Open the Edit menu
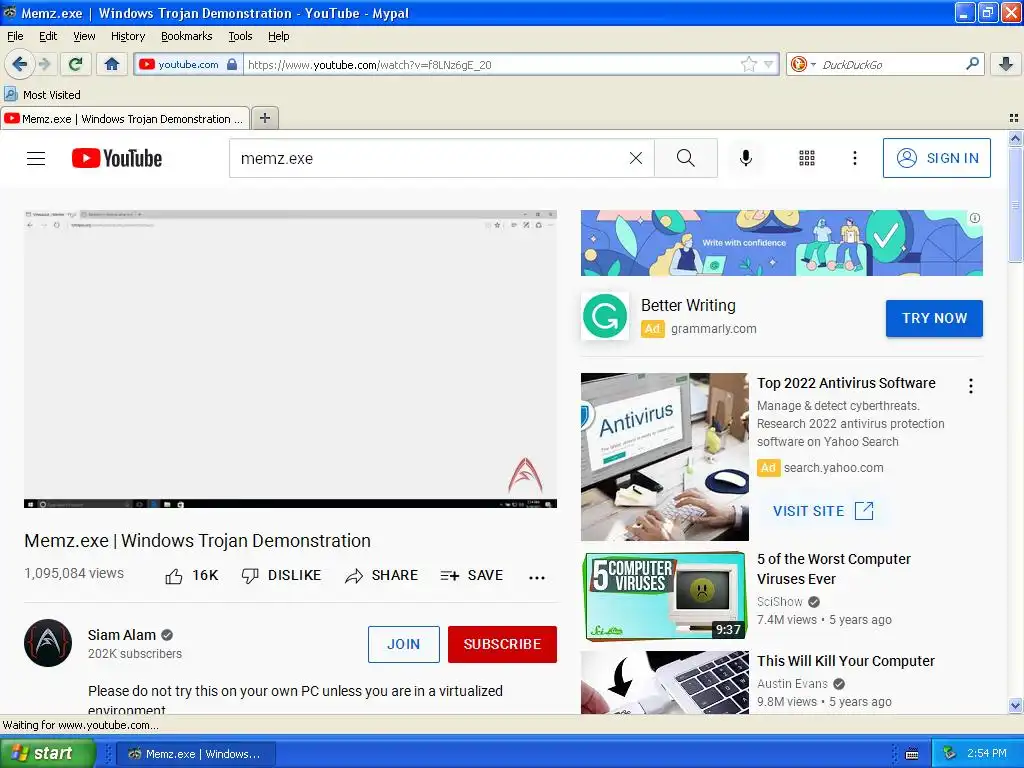The width and height of the screenshot is (1024, 768). 48,36
